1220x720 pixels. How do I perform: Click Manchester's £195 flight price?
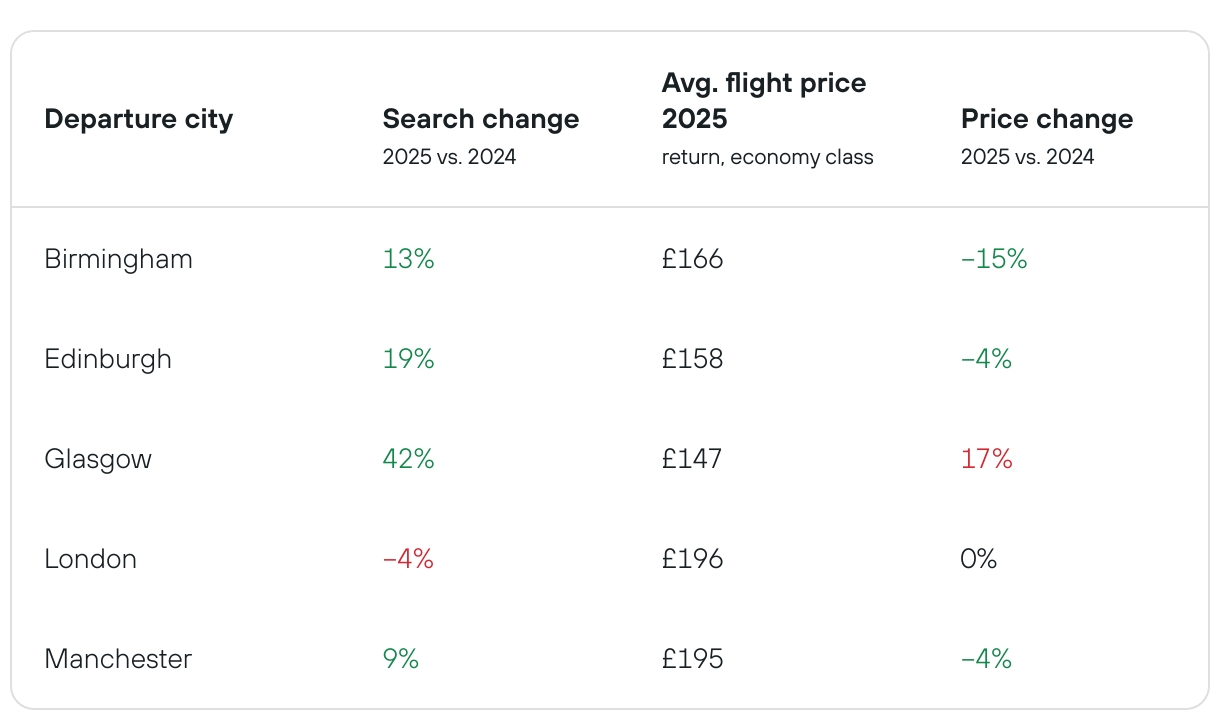click(692, 659)
